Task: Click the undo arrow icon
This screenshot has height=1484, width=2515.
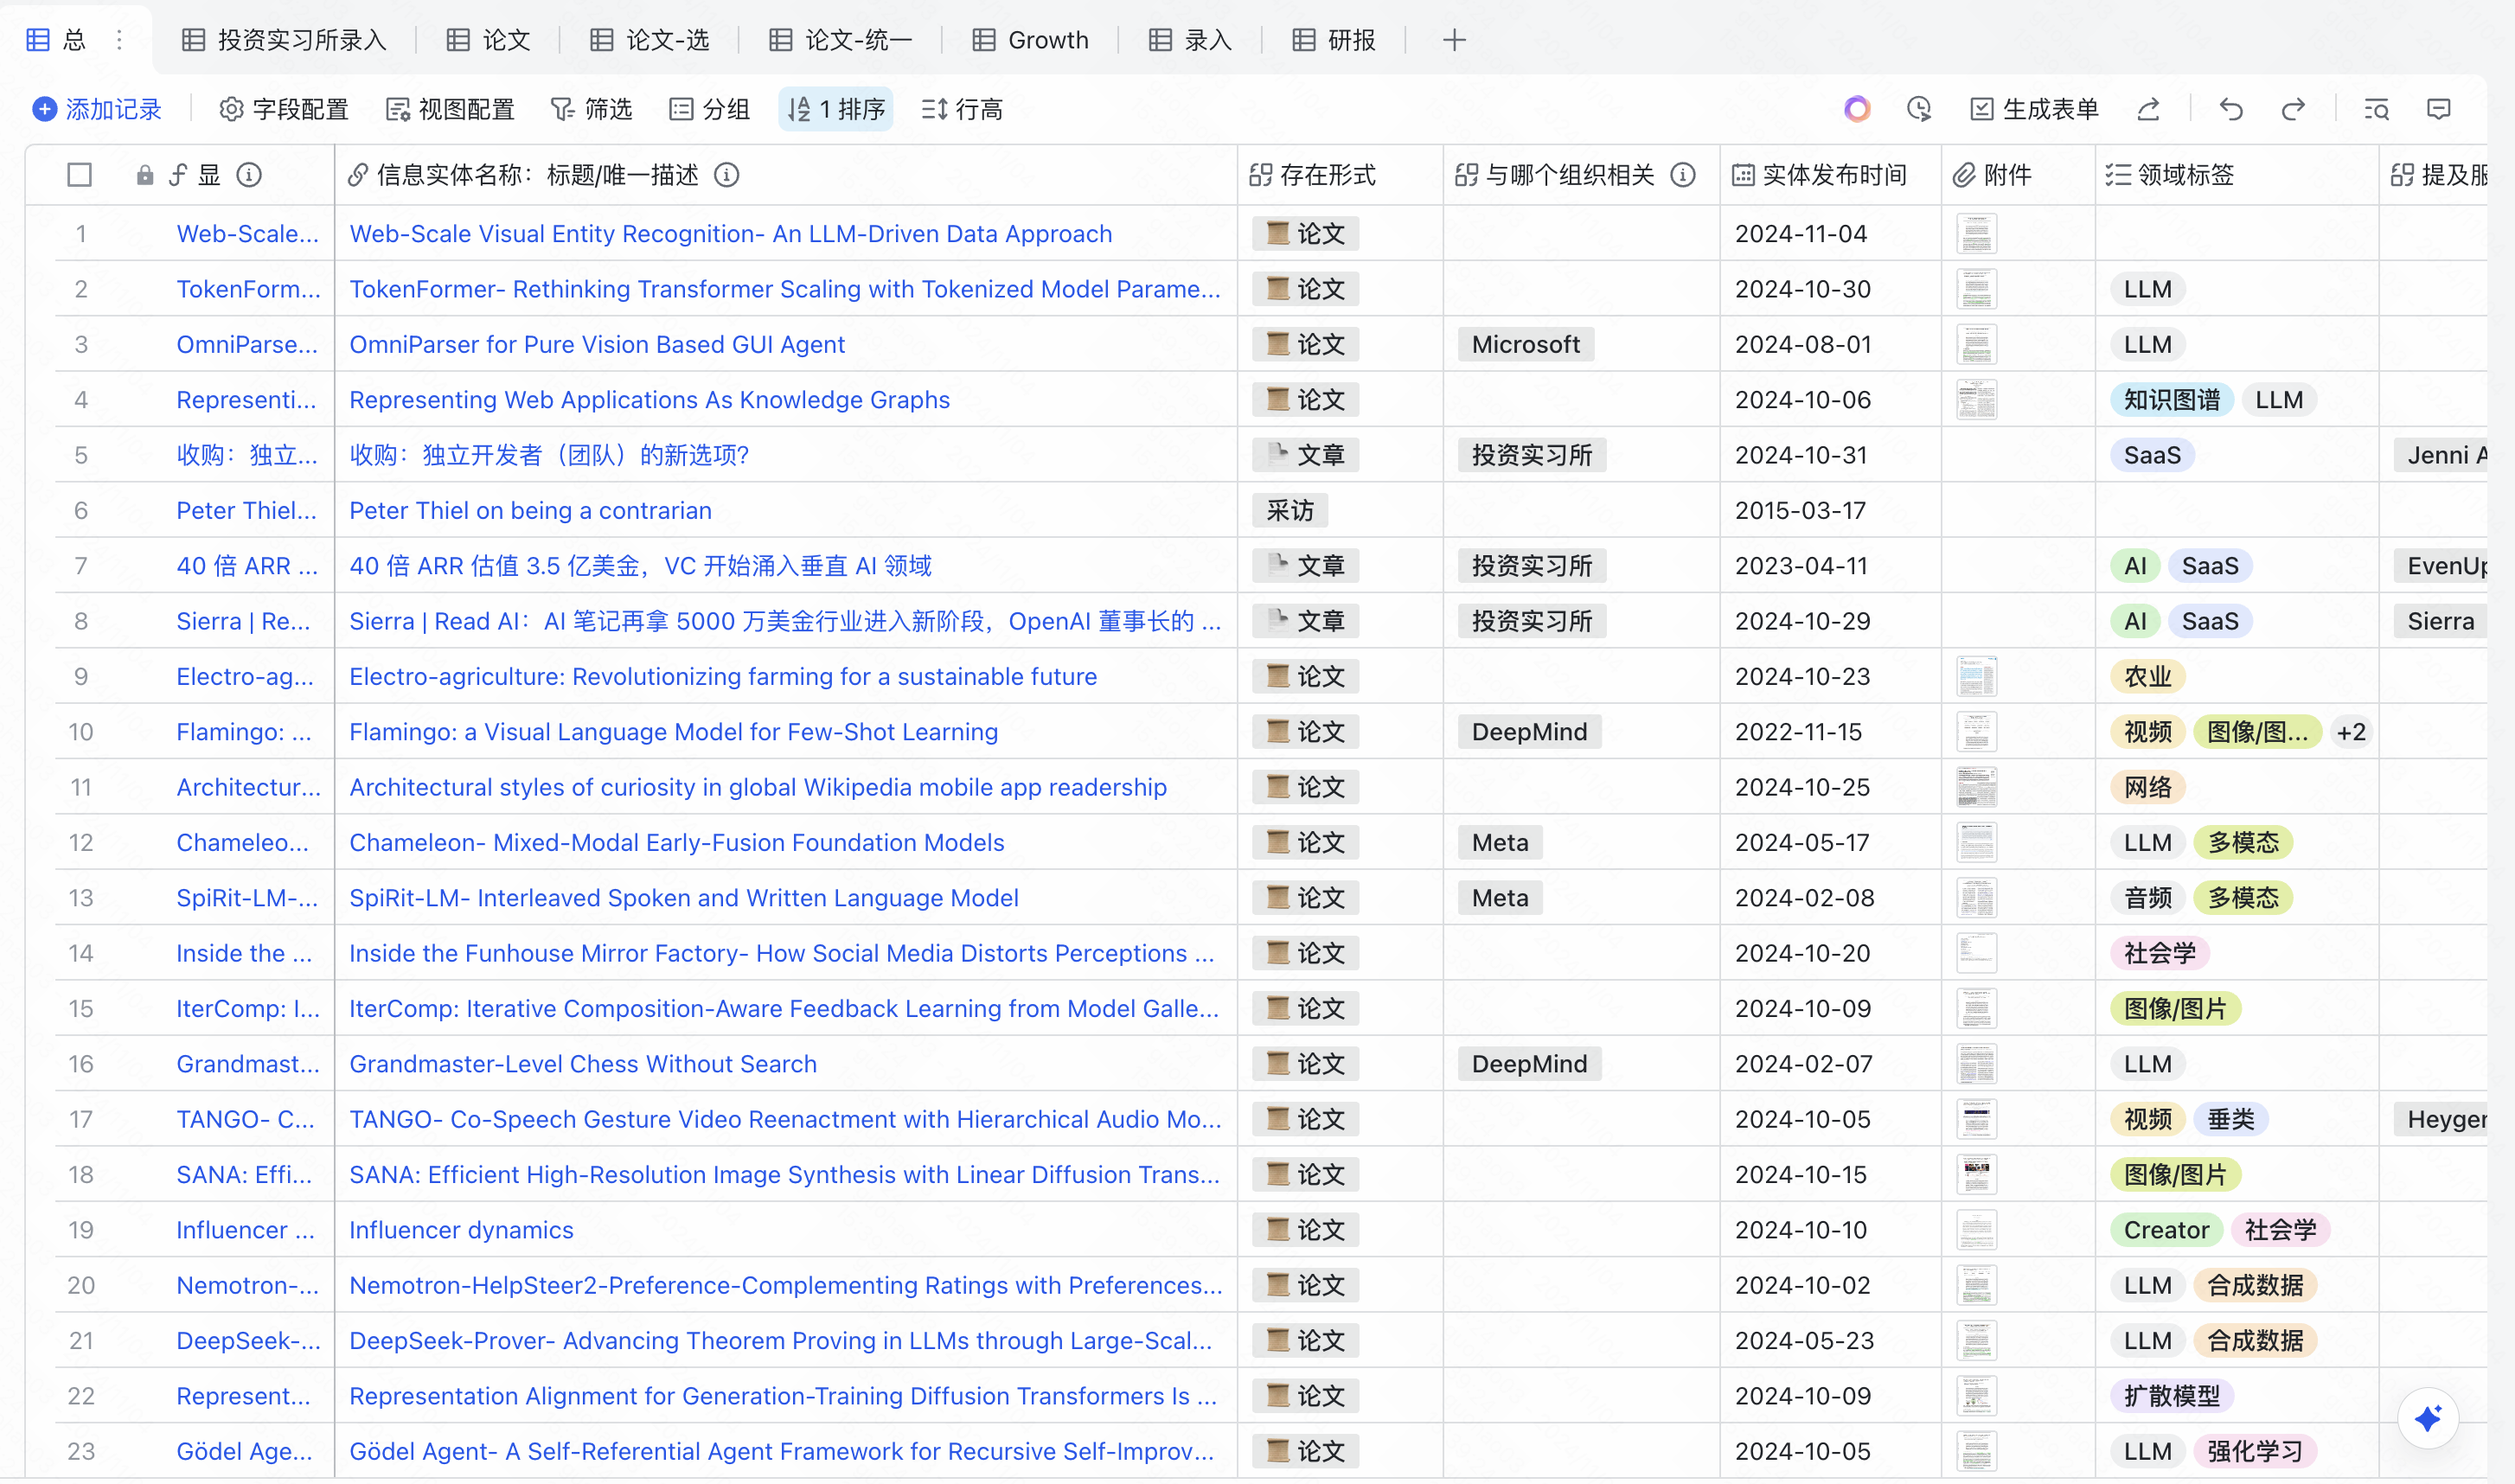Action: point(2231,109)
